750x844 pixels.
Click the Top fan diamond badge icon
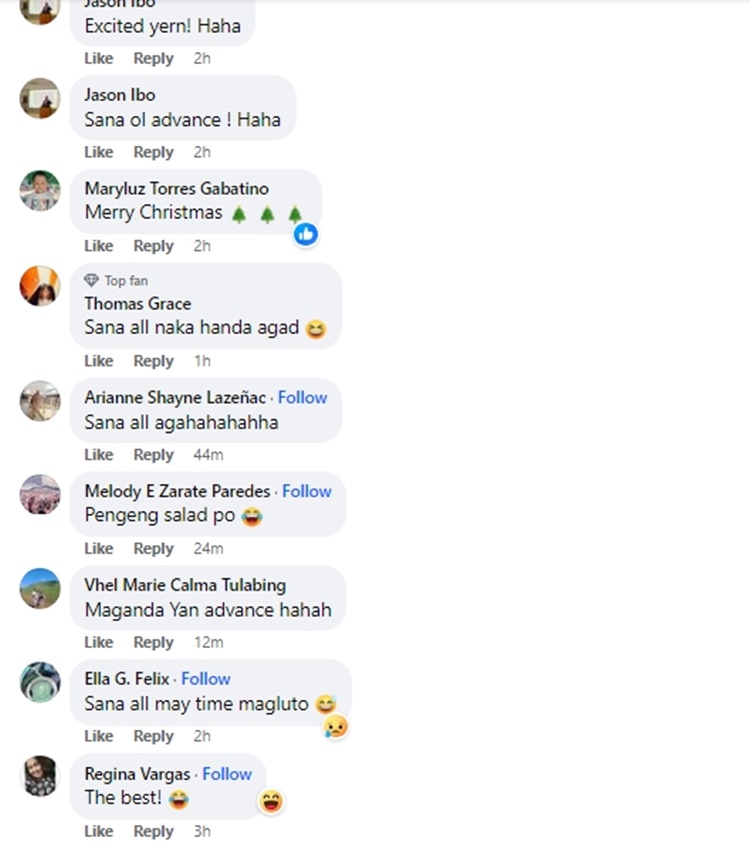click(x=92, y=280)
